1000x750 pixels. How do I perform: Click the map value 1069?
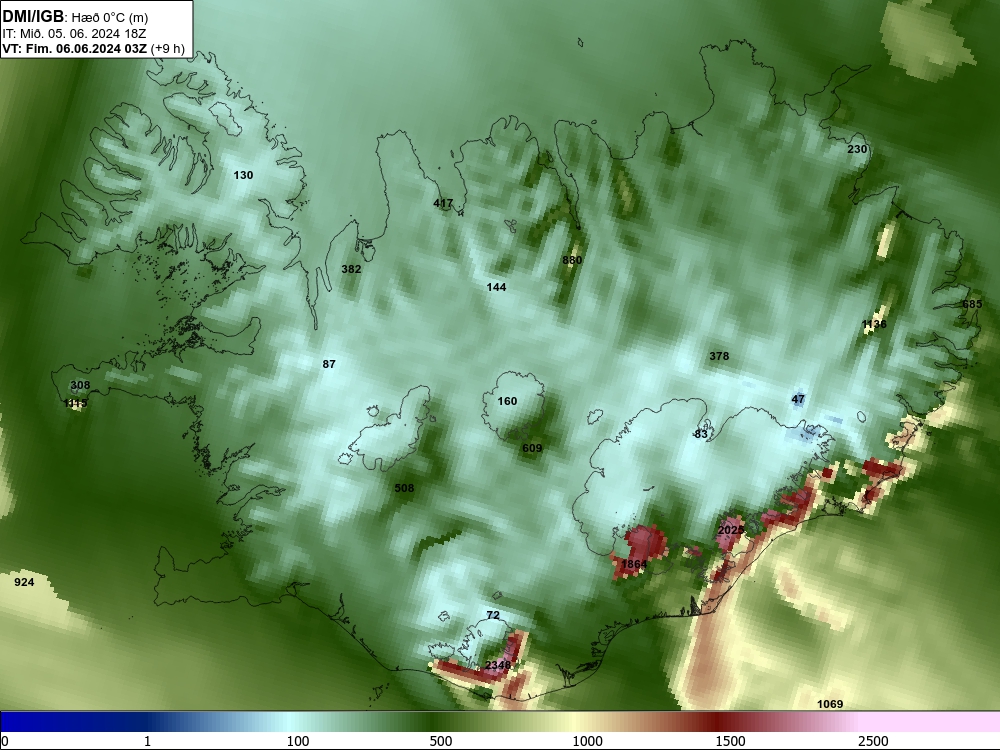(830, 704)
